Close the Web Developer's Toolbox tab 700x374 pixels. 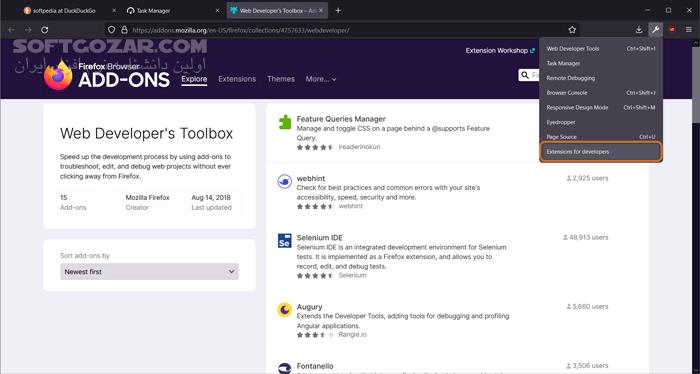click(x=321, y=10)
